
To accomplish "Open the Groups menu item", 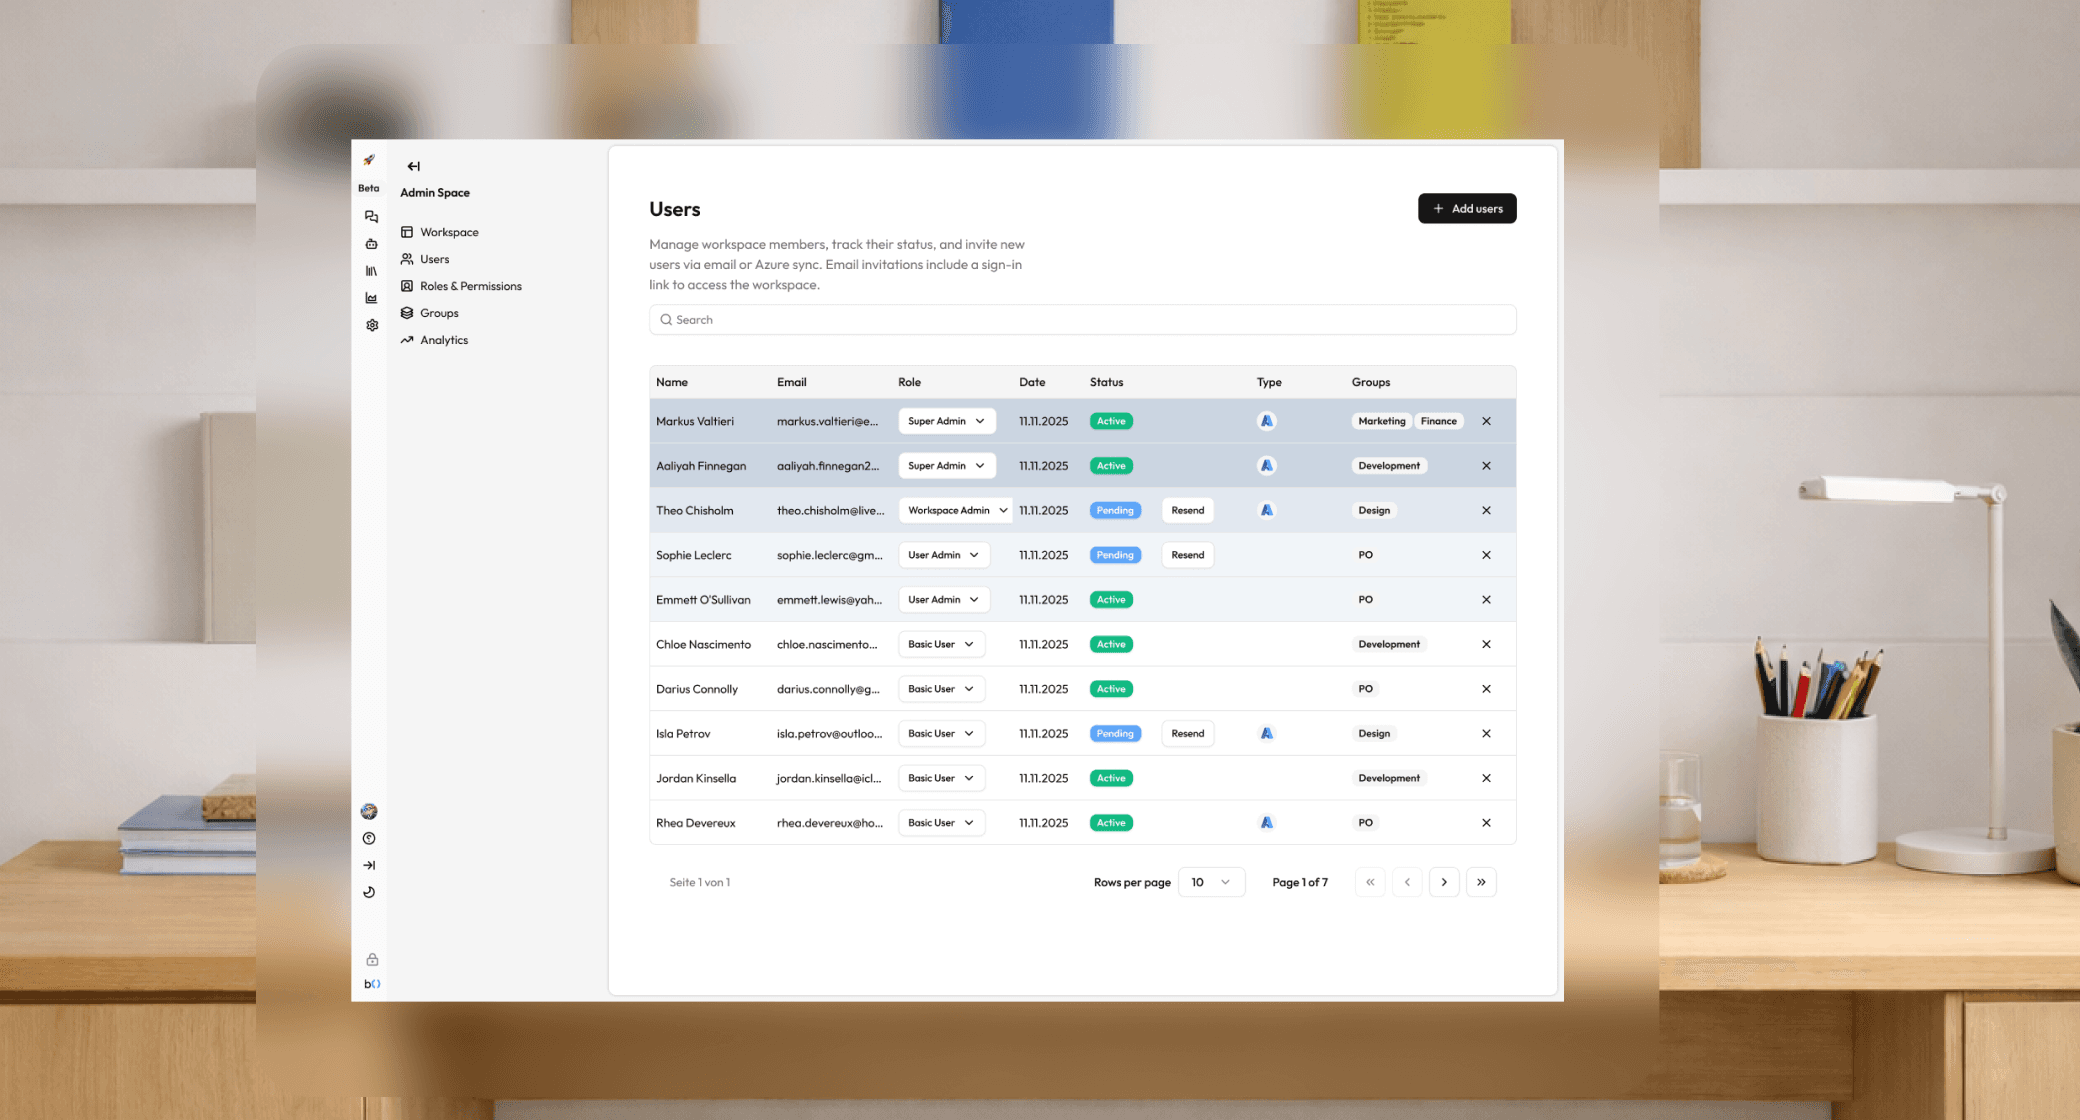I will tap(439, 313).
